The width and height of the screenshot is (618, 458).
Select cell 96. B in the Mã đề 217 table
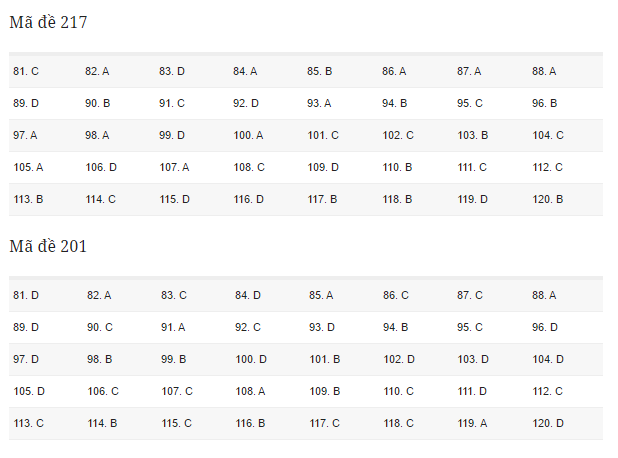pyautogui.click(x=544, y=104)
